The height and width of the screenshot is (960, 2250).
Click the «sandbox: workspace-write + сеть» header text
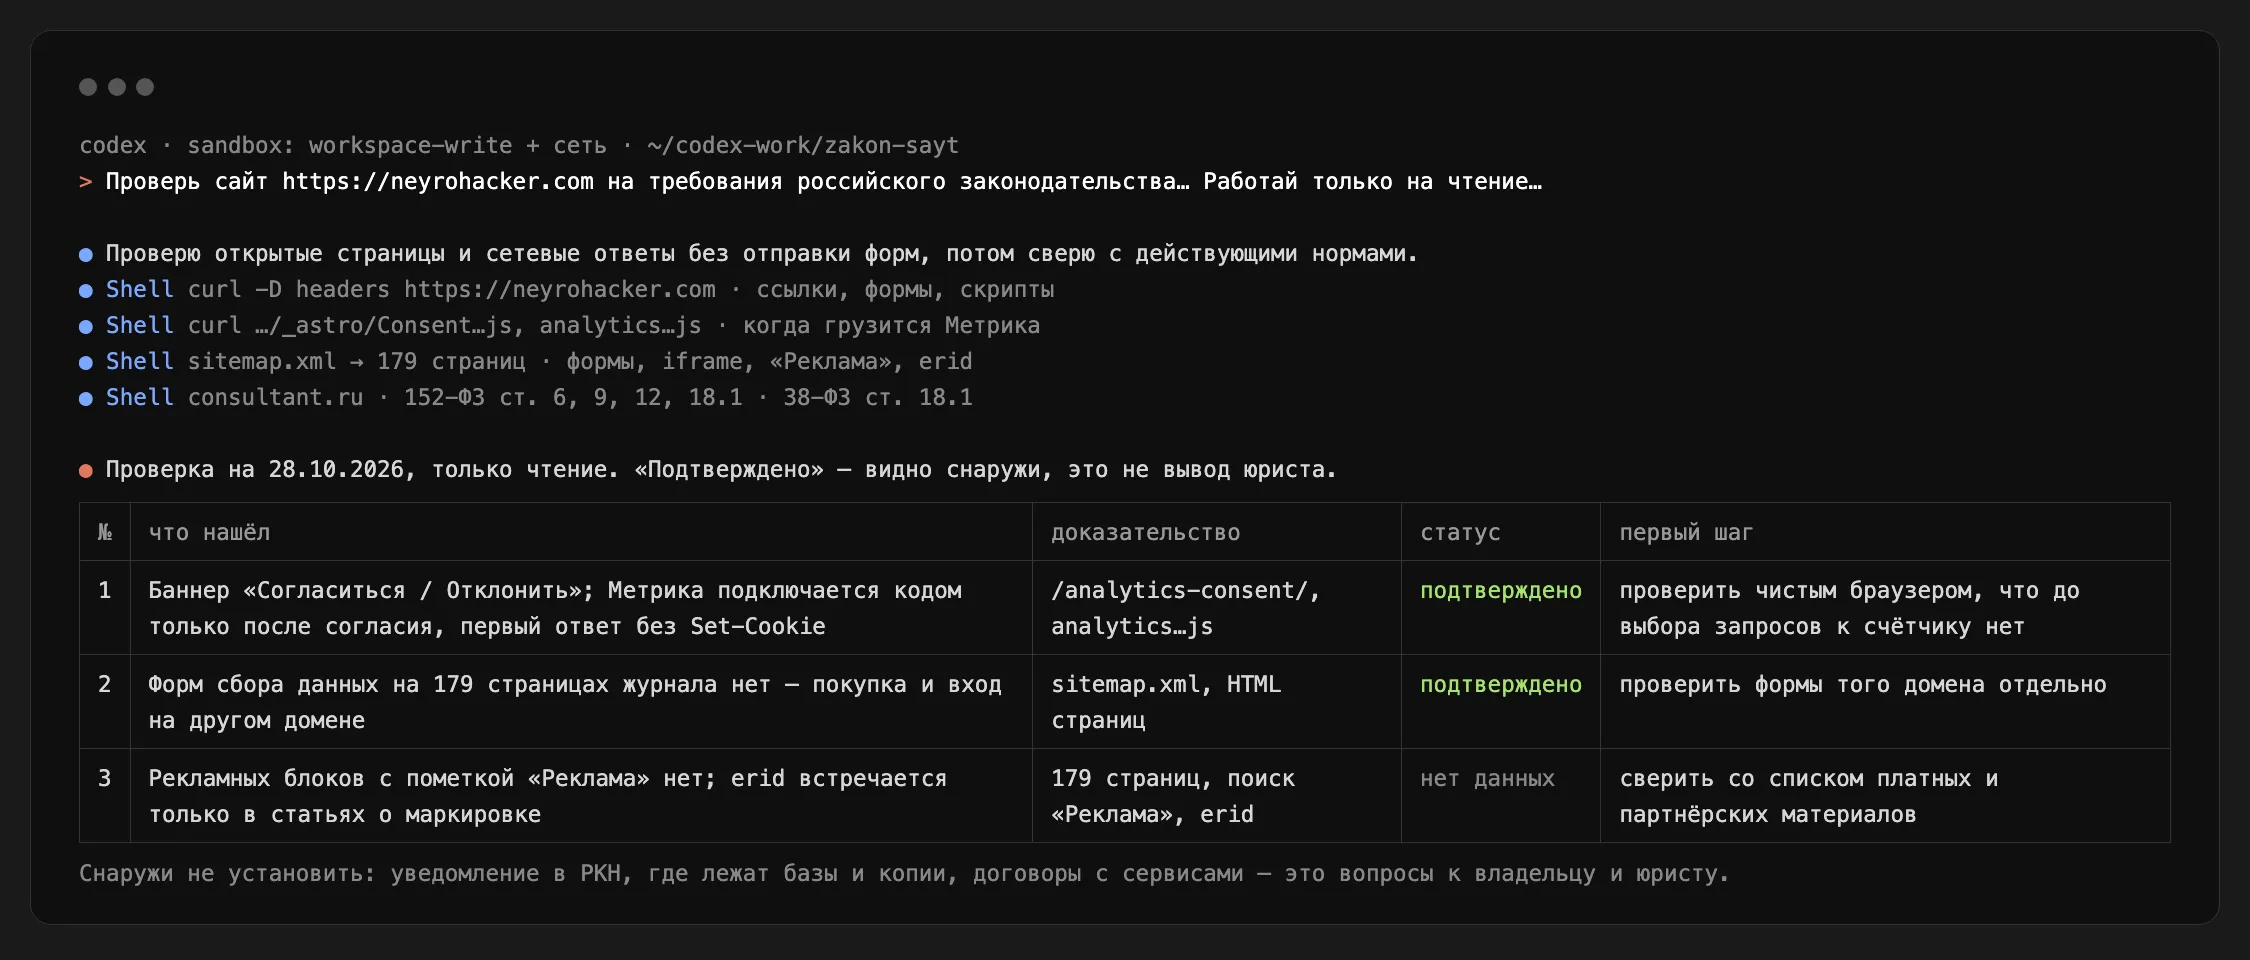tap(397, 146)
